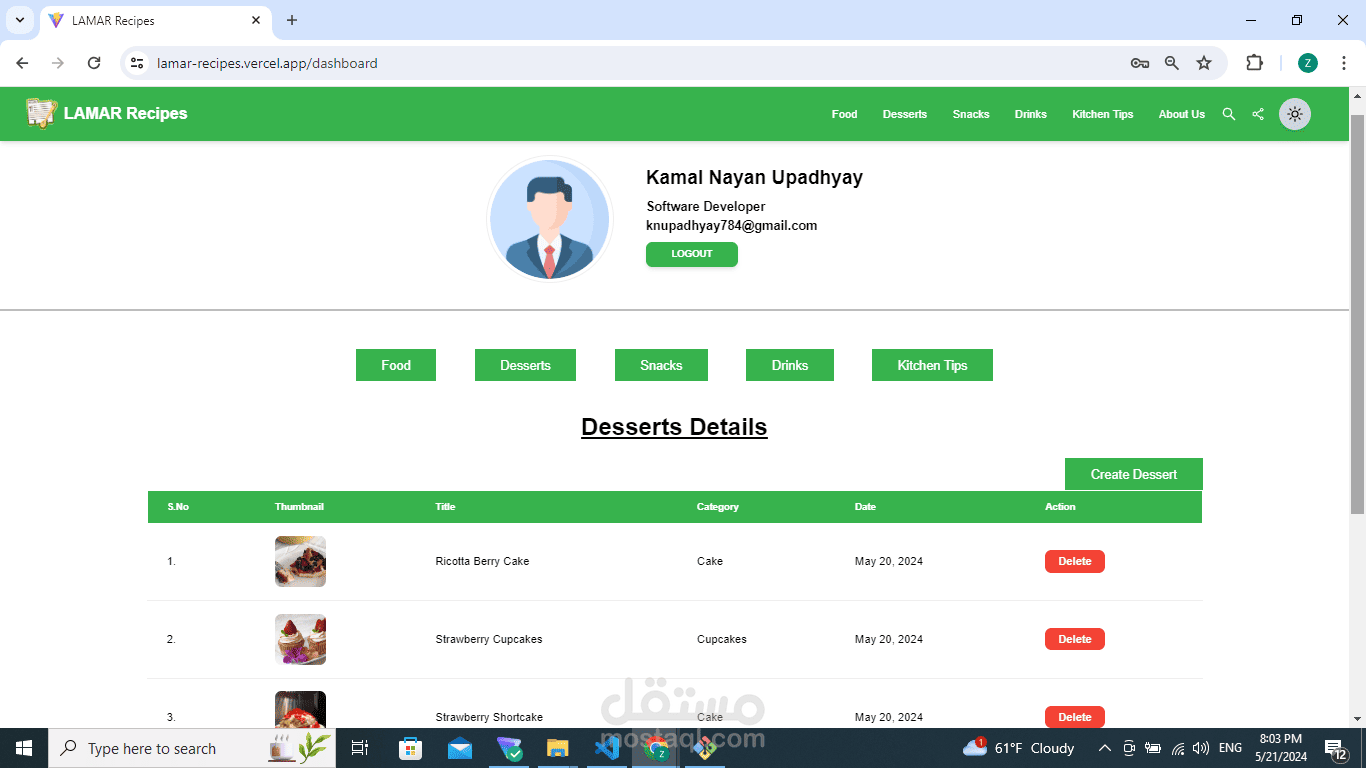This screenshot has height=768, width=1366.
Task: Open the Extensions puzzle icon
Action: tap(1254, 63)
